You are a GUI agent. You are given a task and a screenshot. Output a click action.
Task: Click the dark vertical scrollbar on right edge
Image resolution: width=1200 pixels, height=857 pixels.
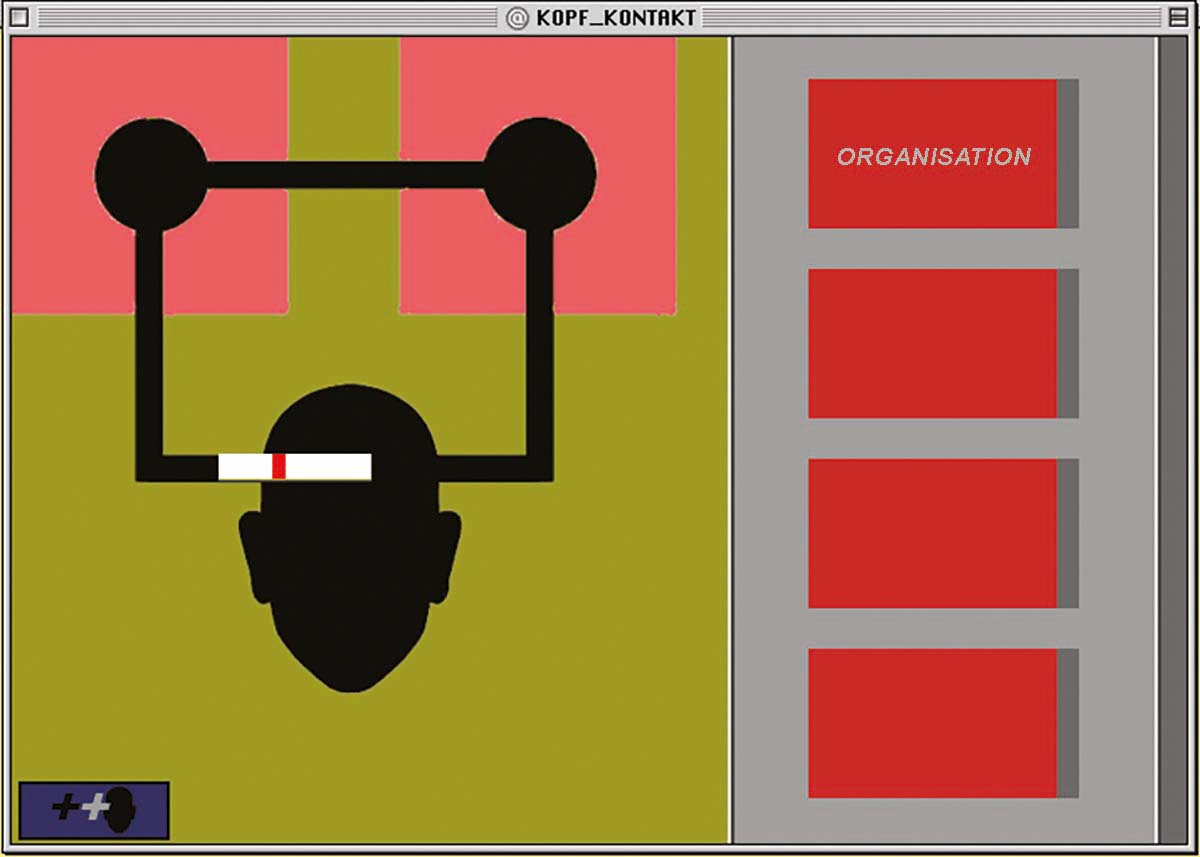[x=1172, y=440]
